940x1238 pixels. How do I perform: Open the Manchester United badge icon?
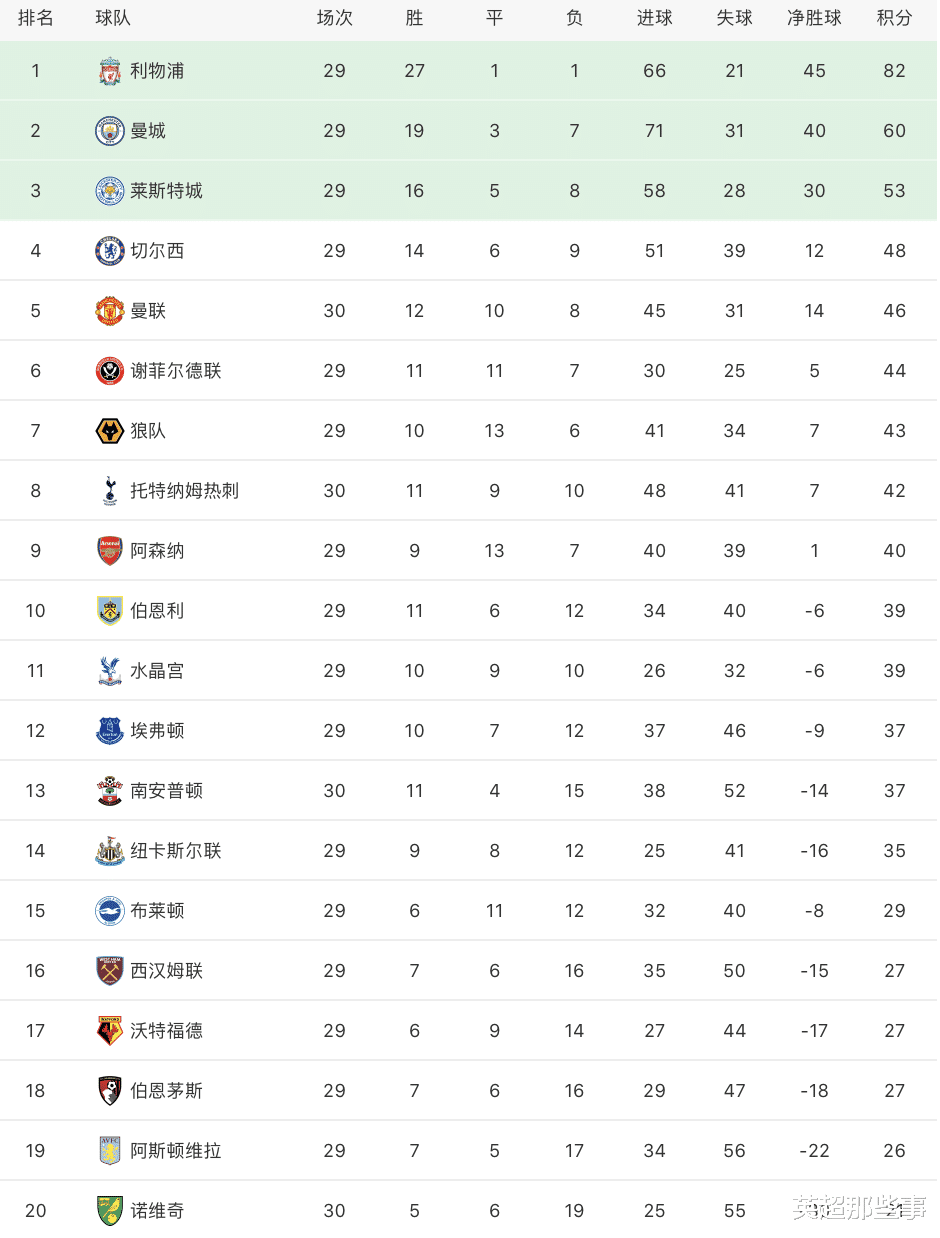click(109, 311)
